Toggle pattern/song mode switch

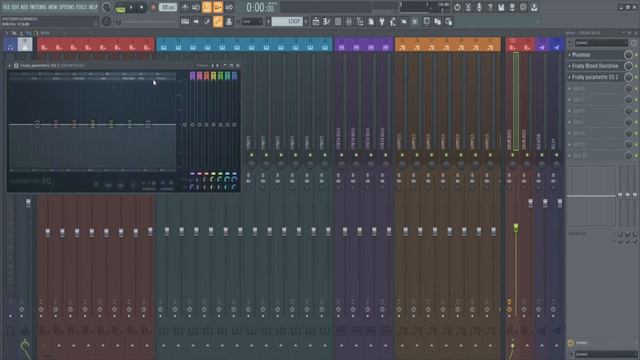120,7
